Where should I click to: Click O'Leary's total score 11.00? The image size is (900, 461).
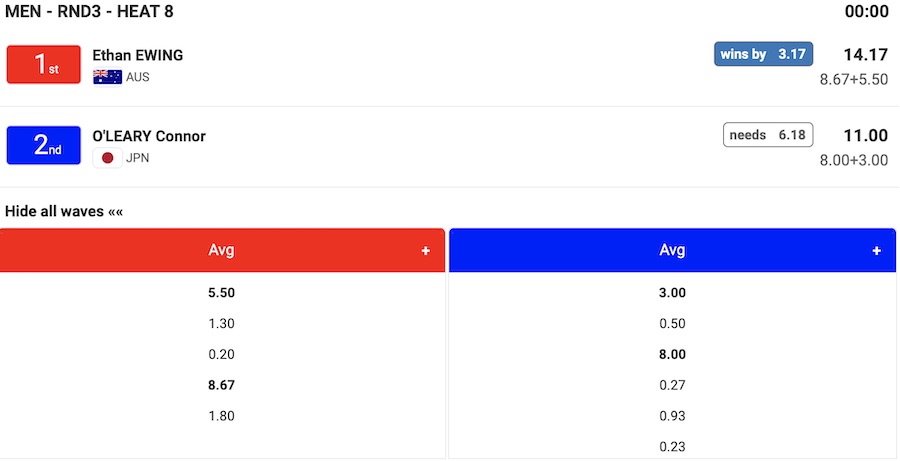[x=865, y=136]
